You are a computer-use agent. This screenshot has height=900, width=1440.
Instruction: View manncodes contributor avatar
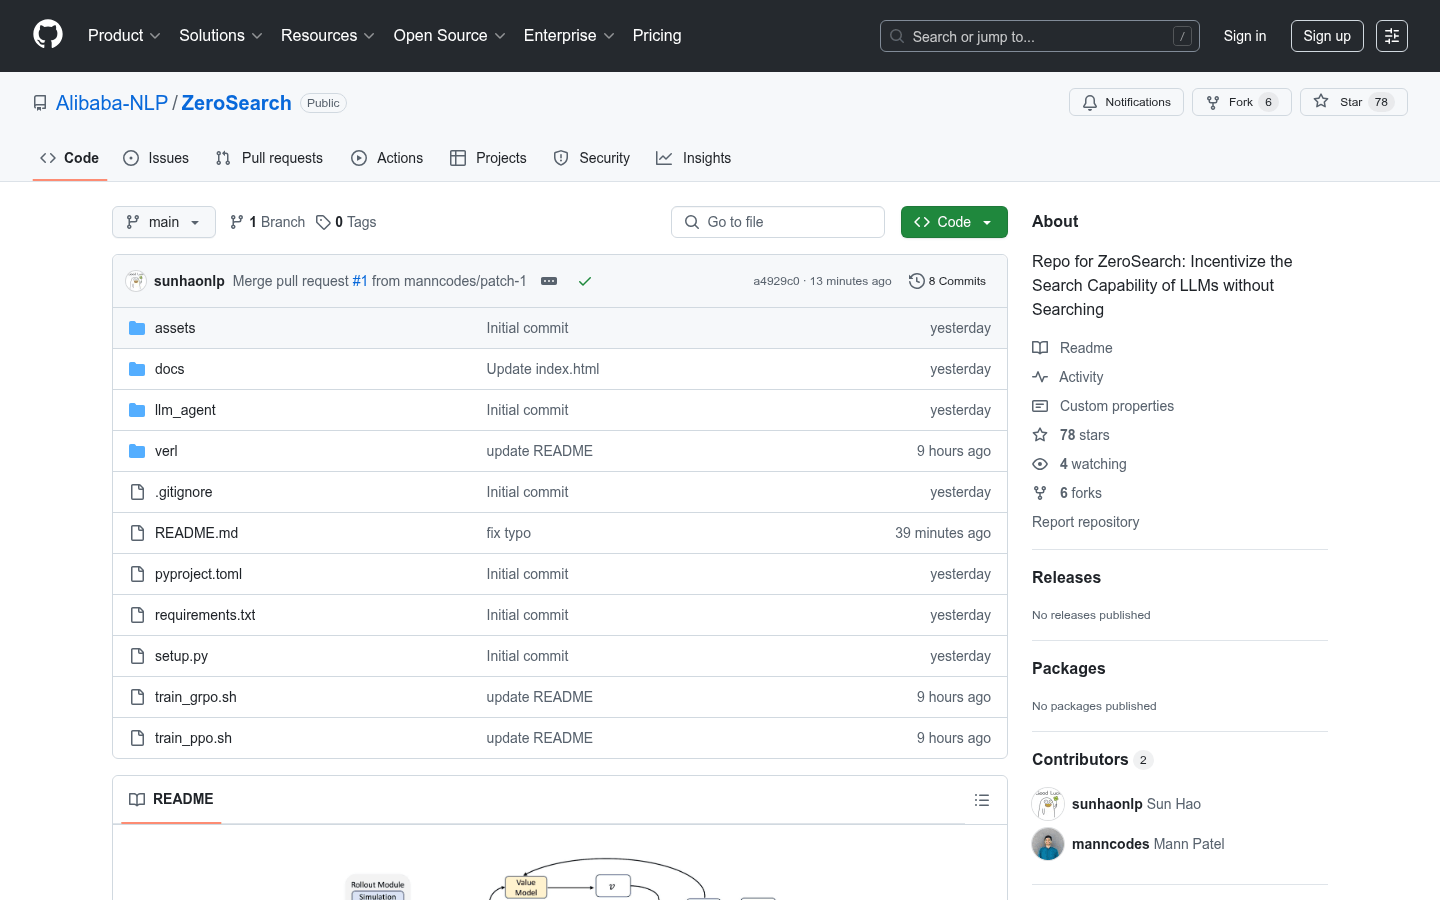[x=1048, y=844]
